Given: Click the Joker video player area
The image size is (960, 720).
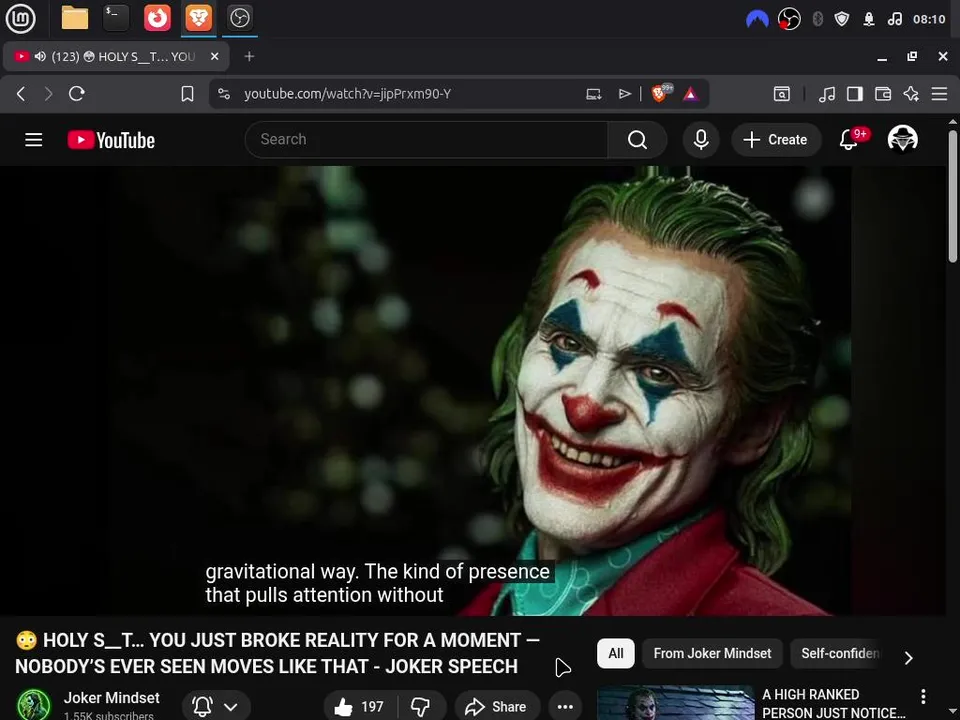Looking at the screenshot, I should (473, 391).
